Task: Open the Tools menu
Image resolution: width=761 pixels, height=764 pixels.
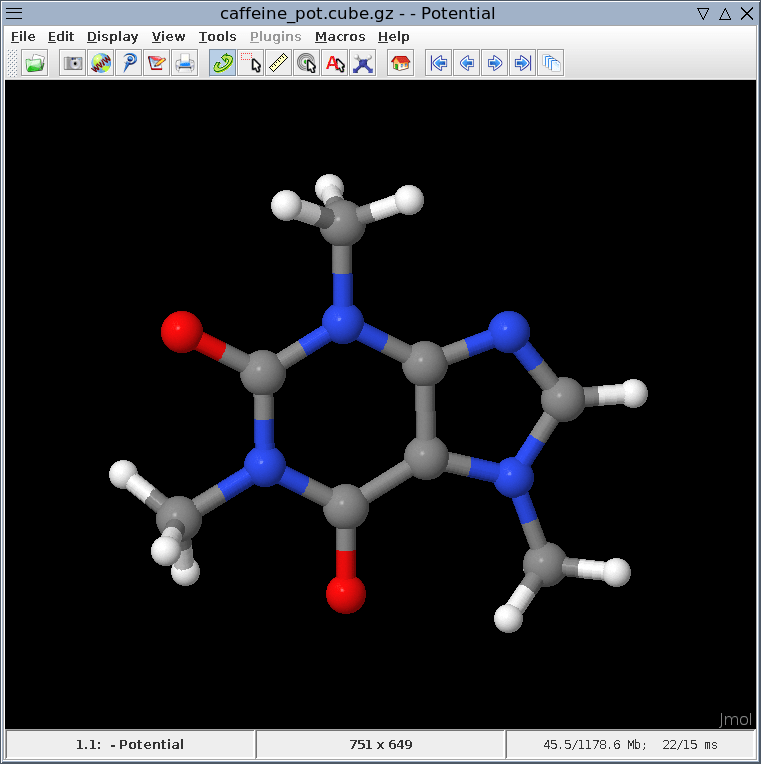Action: [217, 37]
